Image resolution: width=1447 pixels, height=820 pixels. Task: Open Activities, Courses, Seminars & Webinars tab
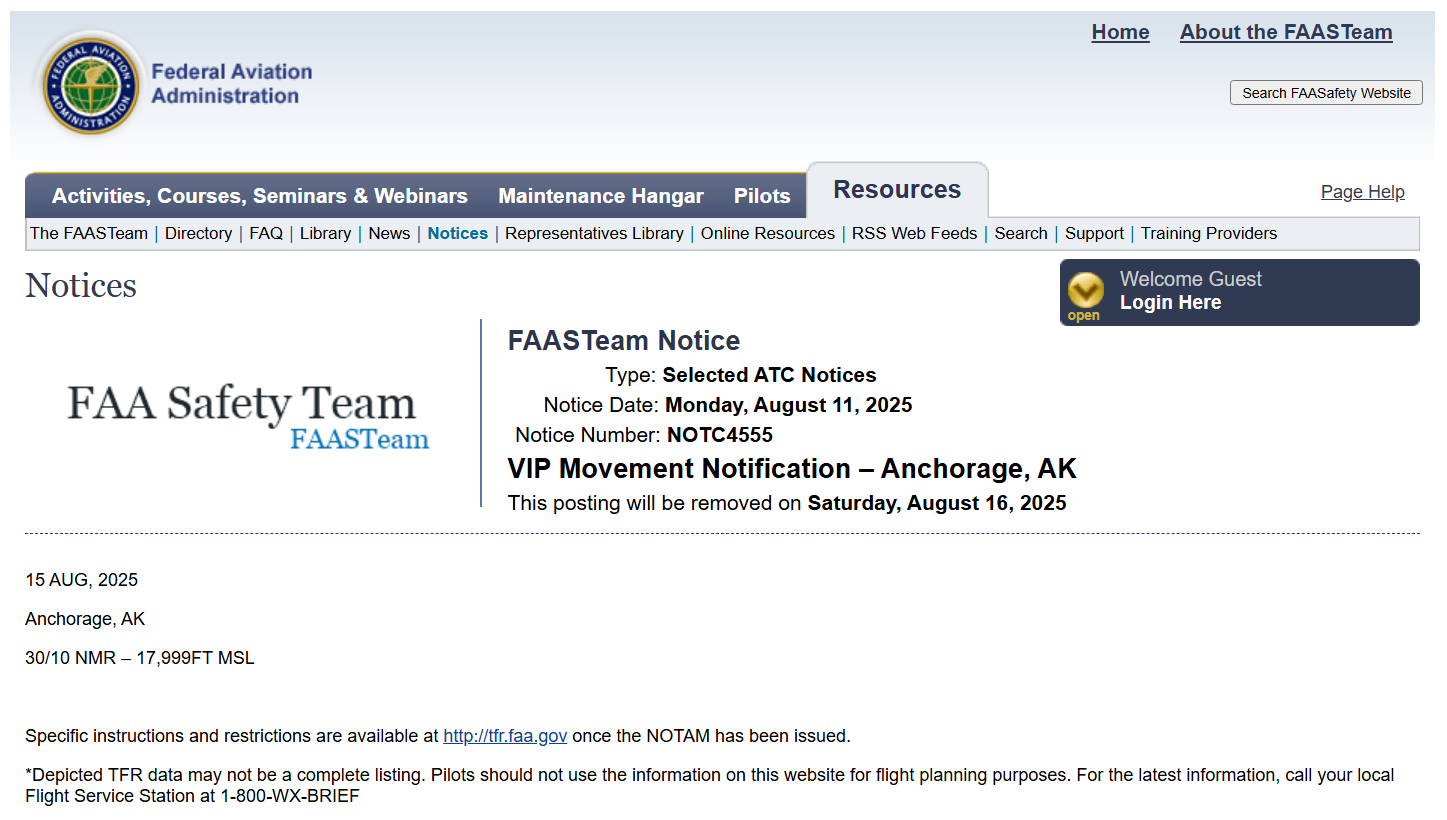[x=260, y=196]
